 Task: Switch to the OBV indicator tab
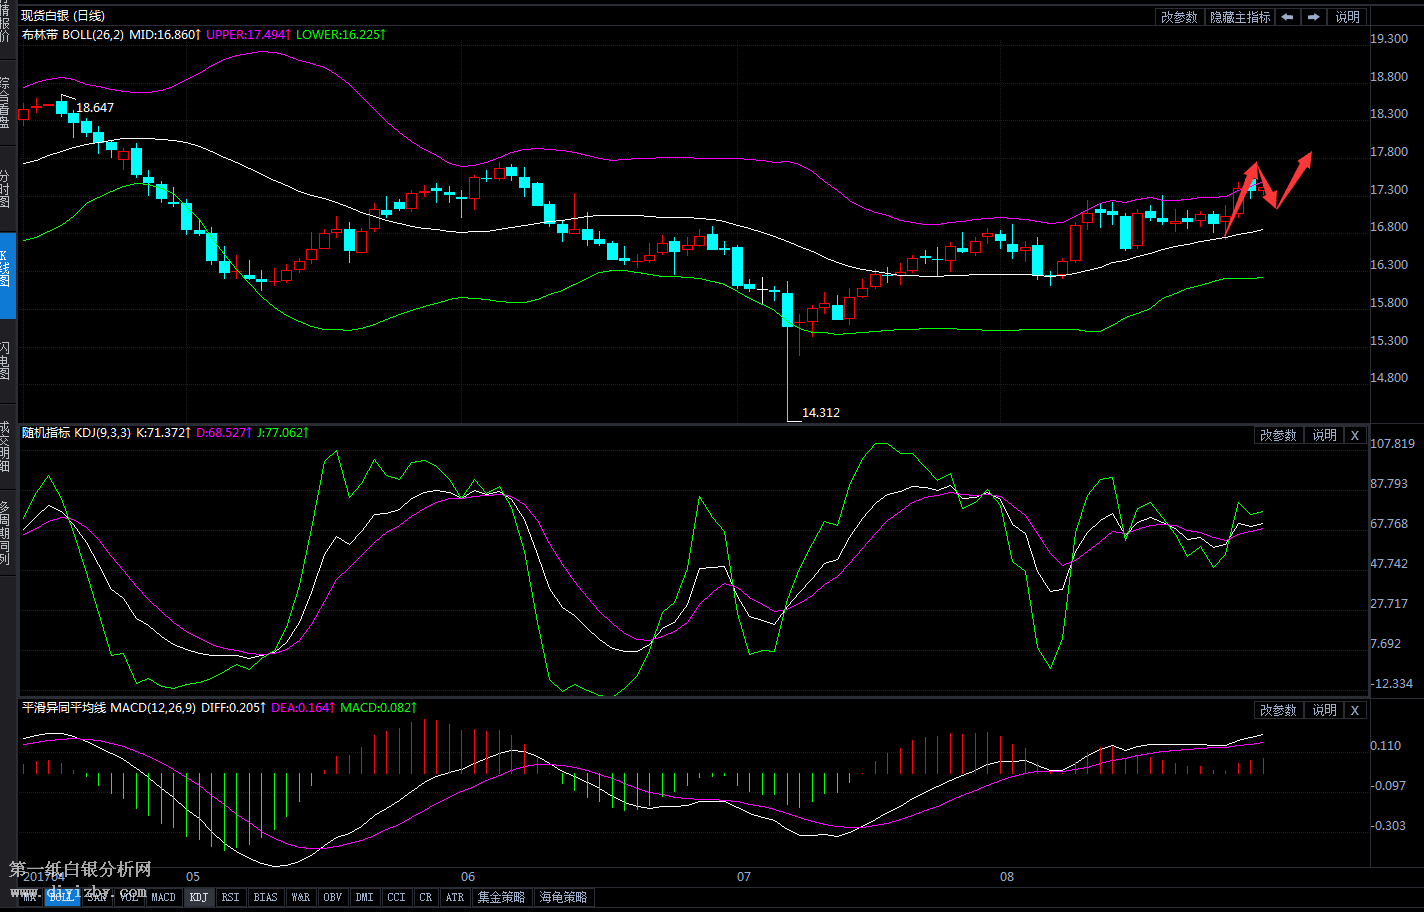point(332,897)
